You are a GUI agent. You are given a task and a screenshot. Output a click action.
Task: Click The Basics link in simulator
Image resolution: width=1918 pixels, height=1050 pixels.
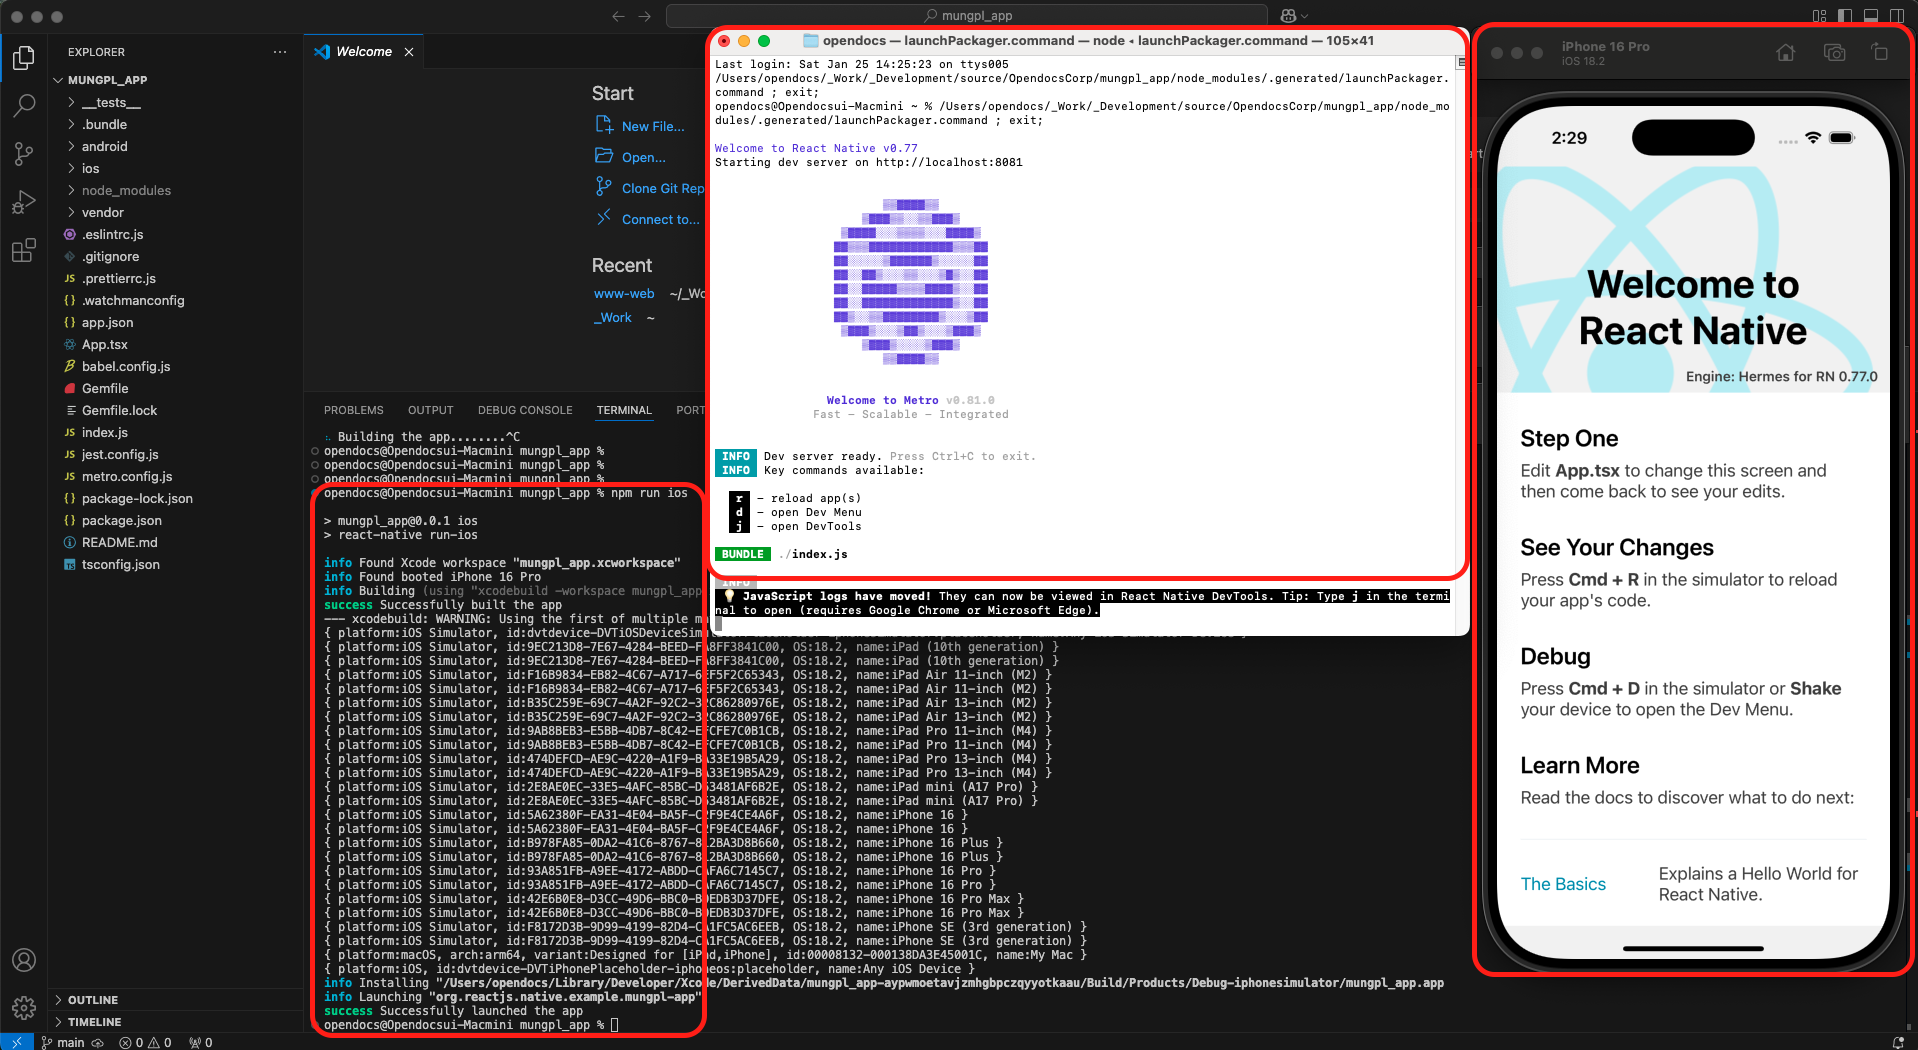pyautogui.click(x=1563, y=884)
